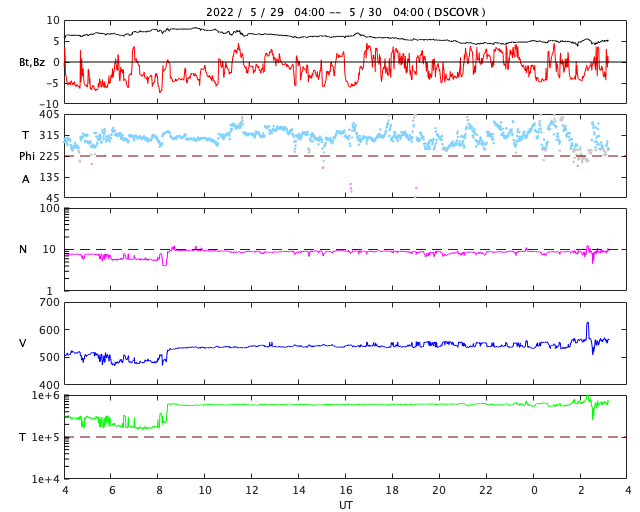
Task: Click the "N" density axis label
Action: 23,249
